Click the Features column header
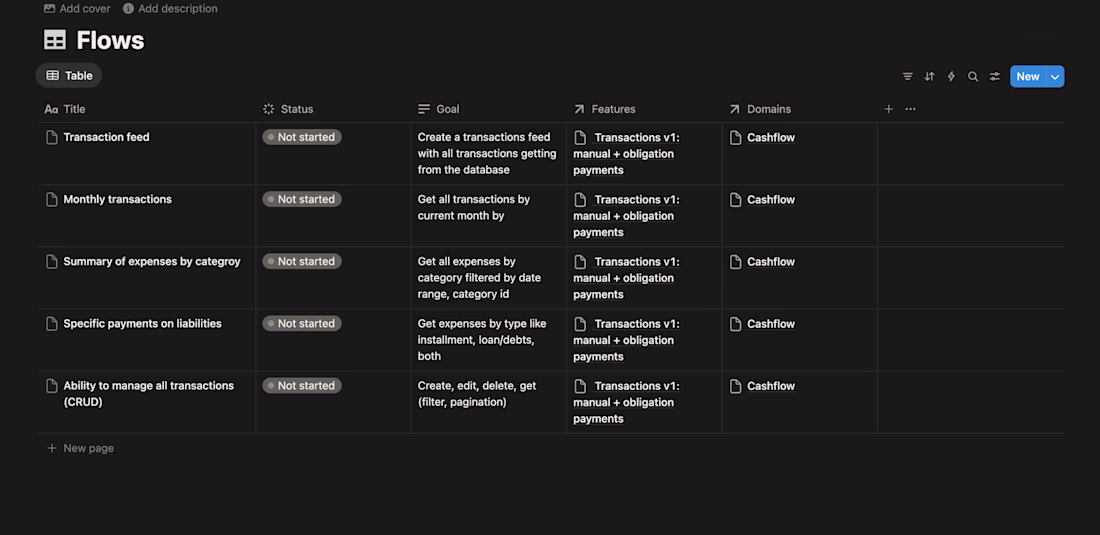The image size is (1100, 535). tap(612, 109)
